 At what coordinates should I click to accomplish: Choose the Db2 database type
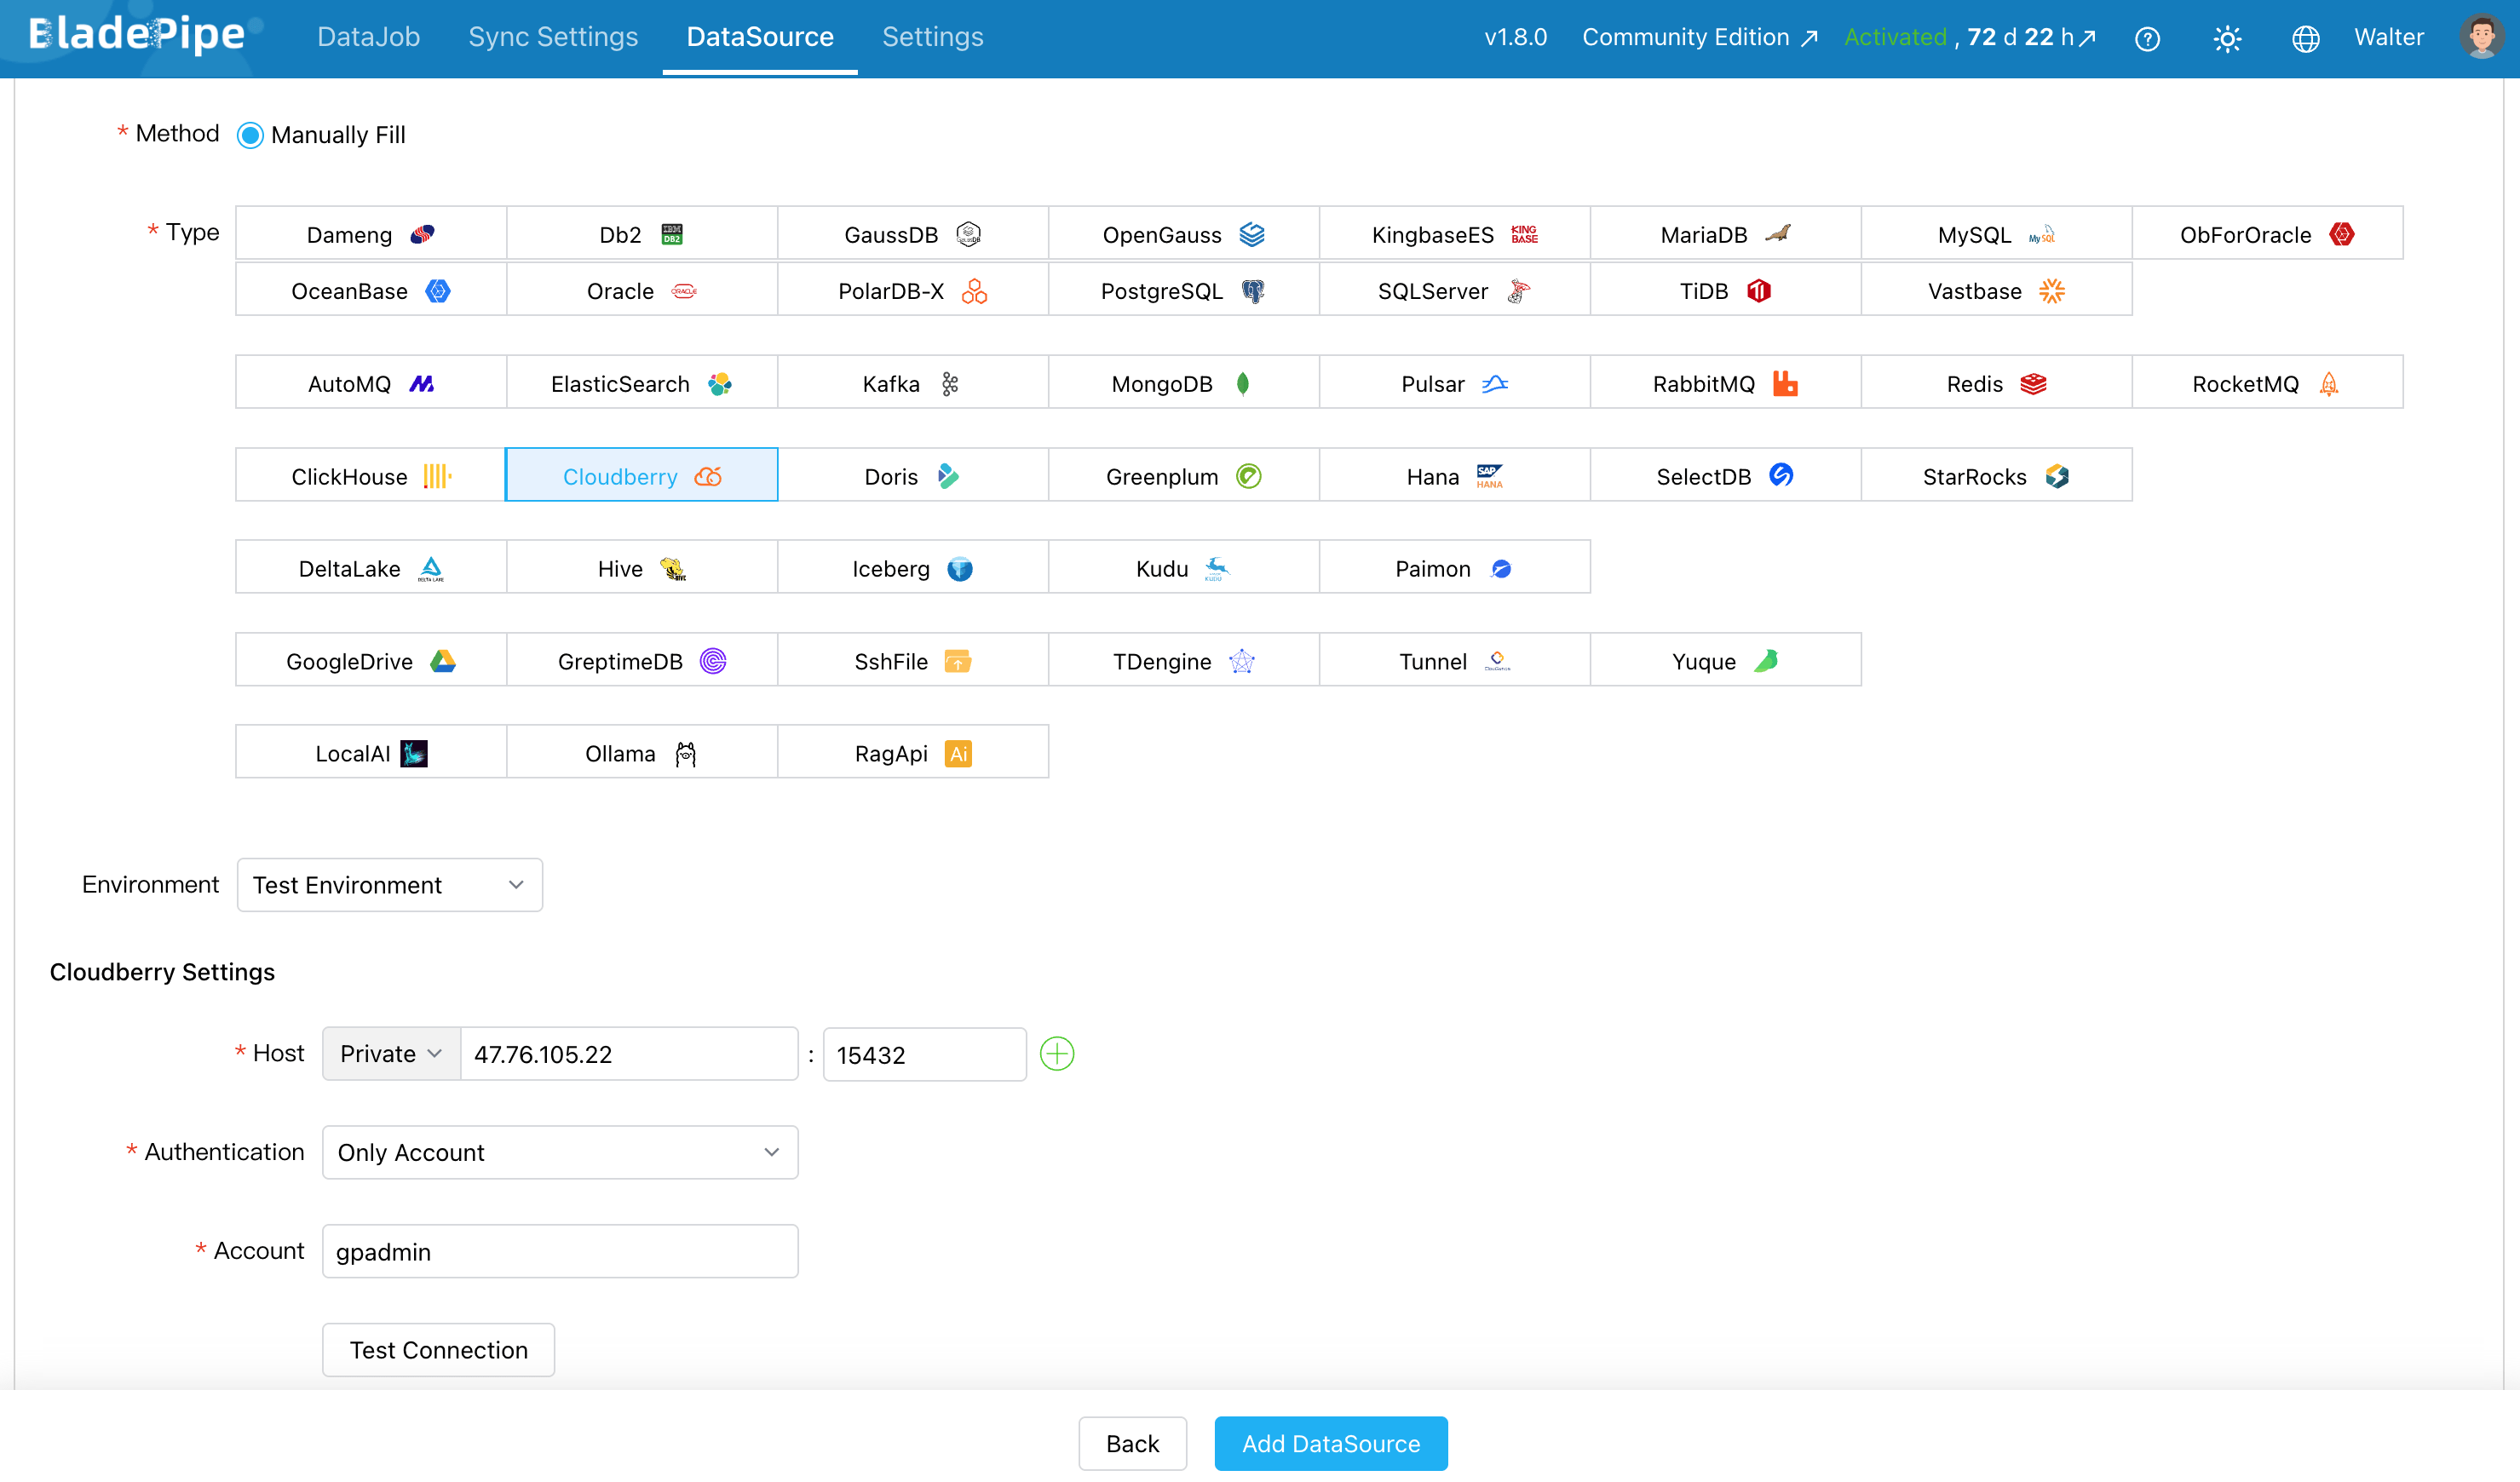click(x=642, y=234)
